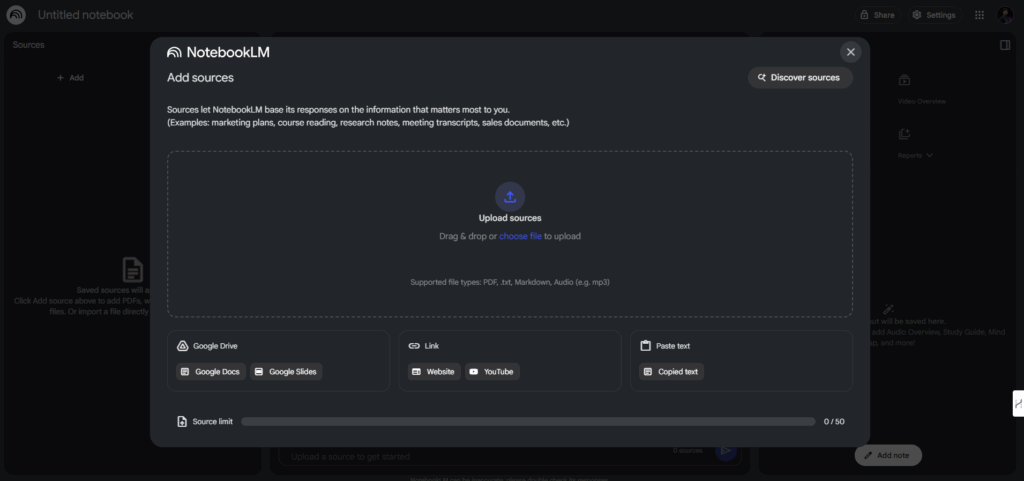Click the Google Drive label
This screenshot has height=481, width=1024.
coord(216,346)
